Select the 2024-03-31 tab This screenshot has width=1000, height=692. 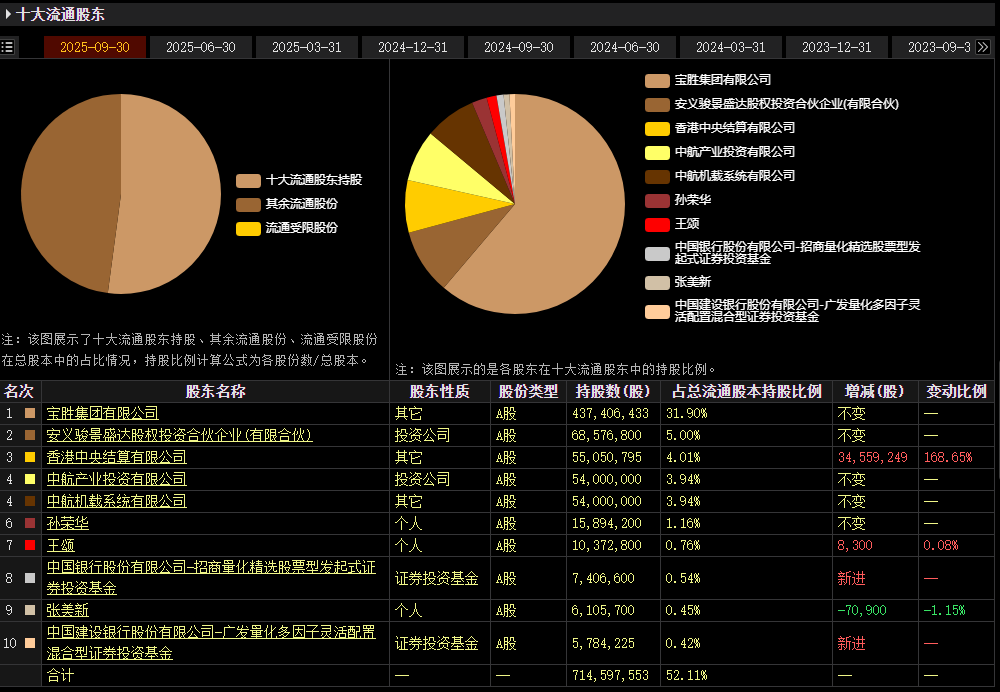pos(730,47)
